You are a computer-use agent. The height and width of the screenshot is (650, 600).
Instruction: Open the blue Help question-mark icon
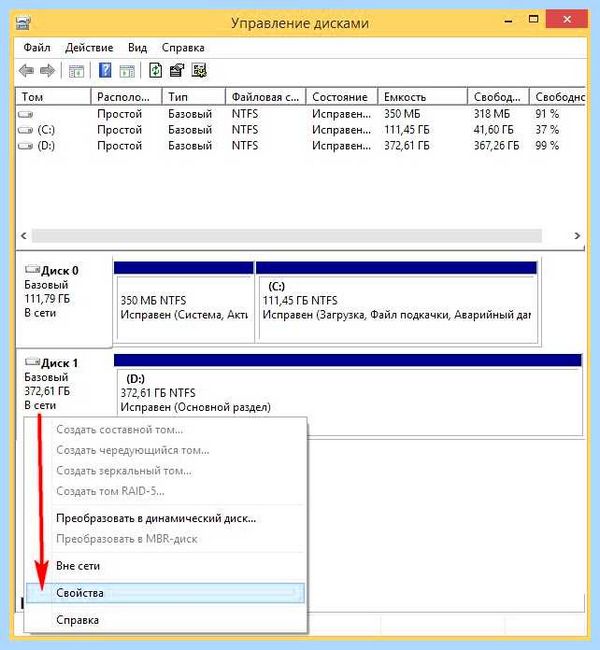pos(105,70)
